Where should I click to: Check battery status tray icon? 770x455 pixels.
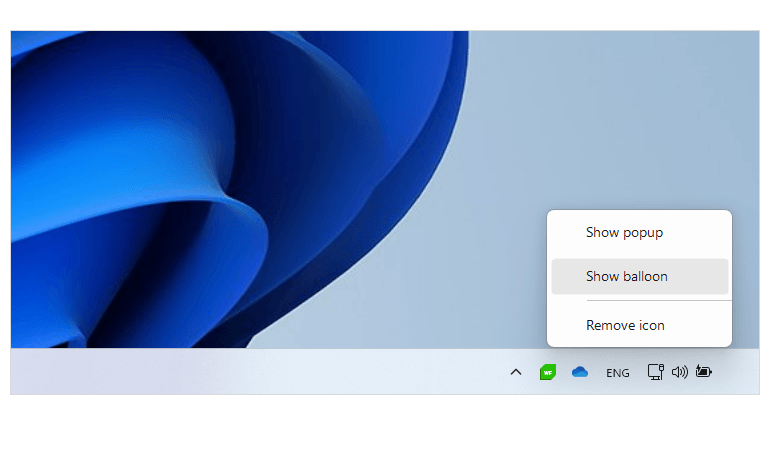coord(704,372)
